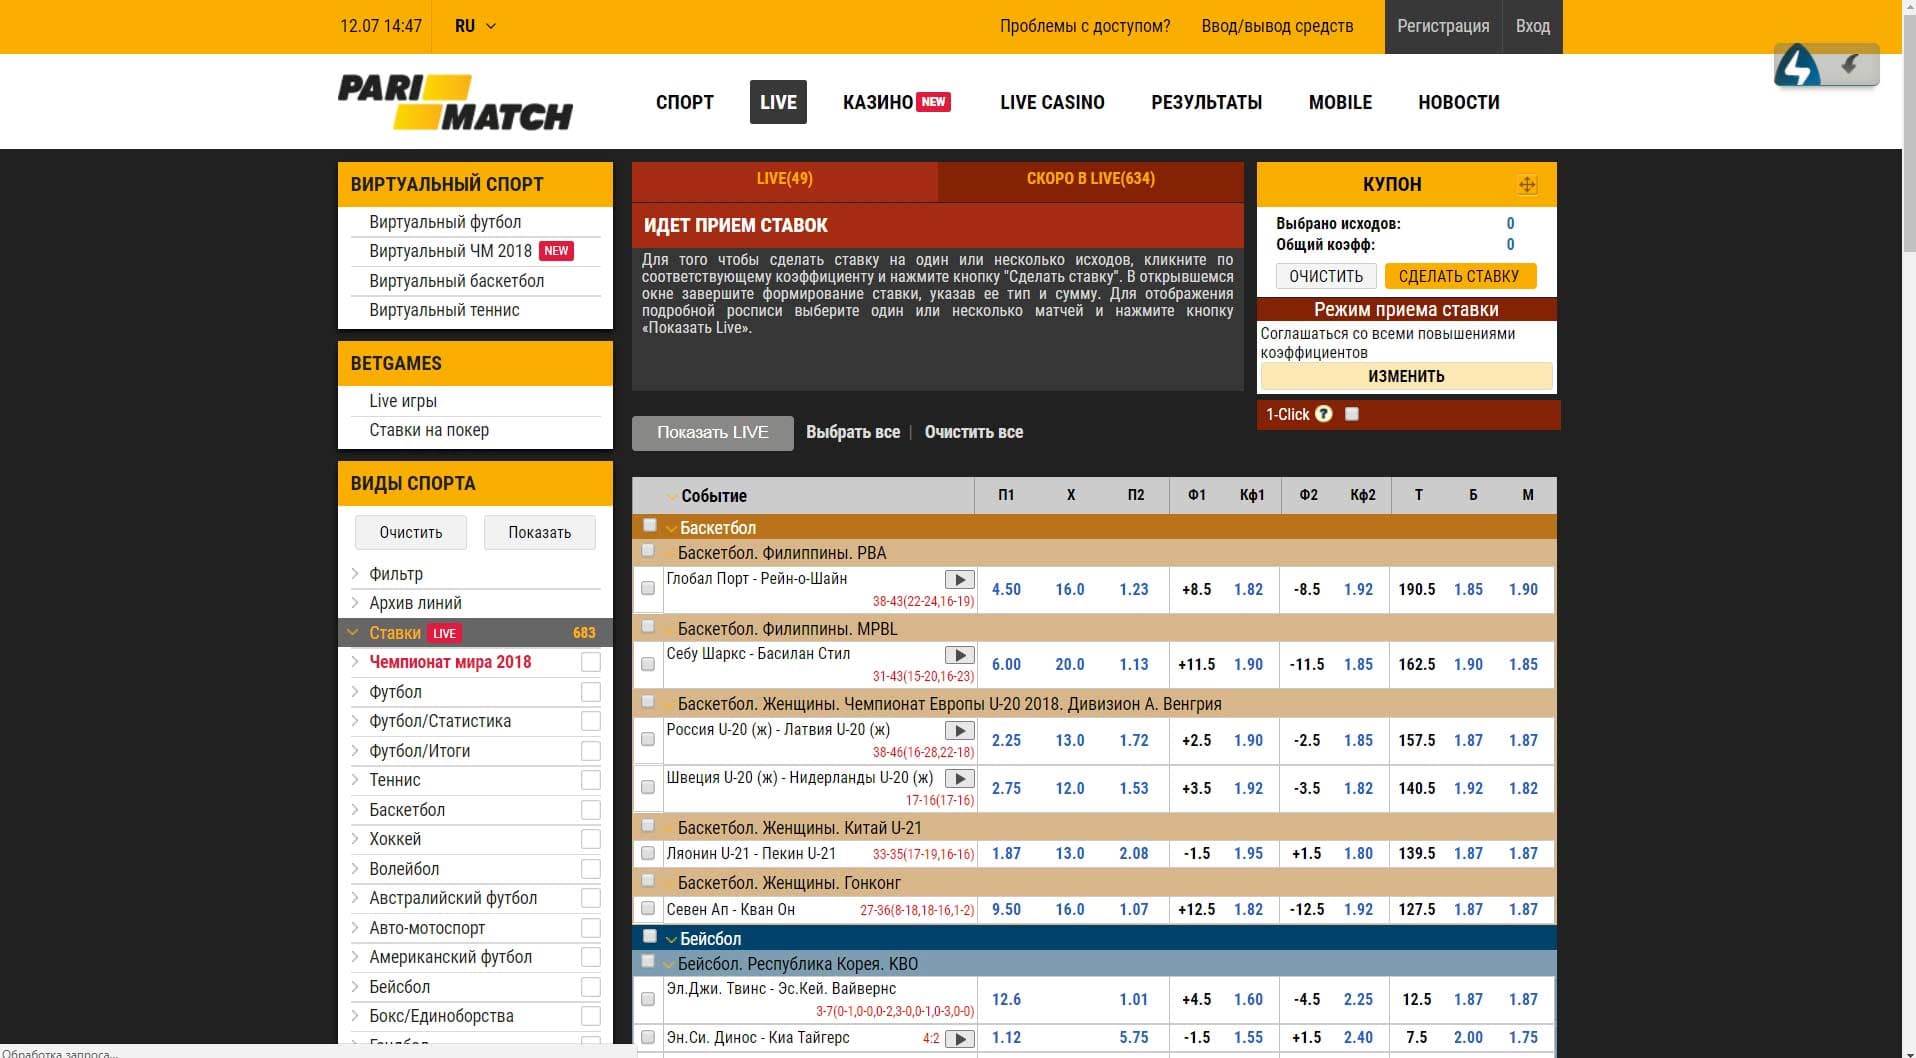This screenshot has height=1058, width=1916.
Task: Open the НОВОСТИ page
Action: pos(1459,102)
